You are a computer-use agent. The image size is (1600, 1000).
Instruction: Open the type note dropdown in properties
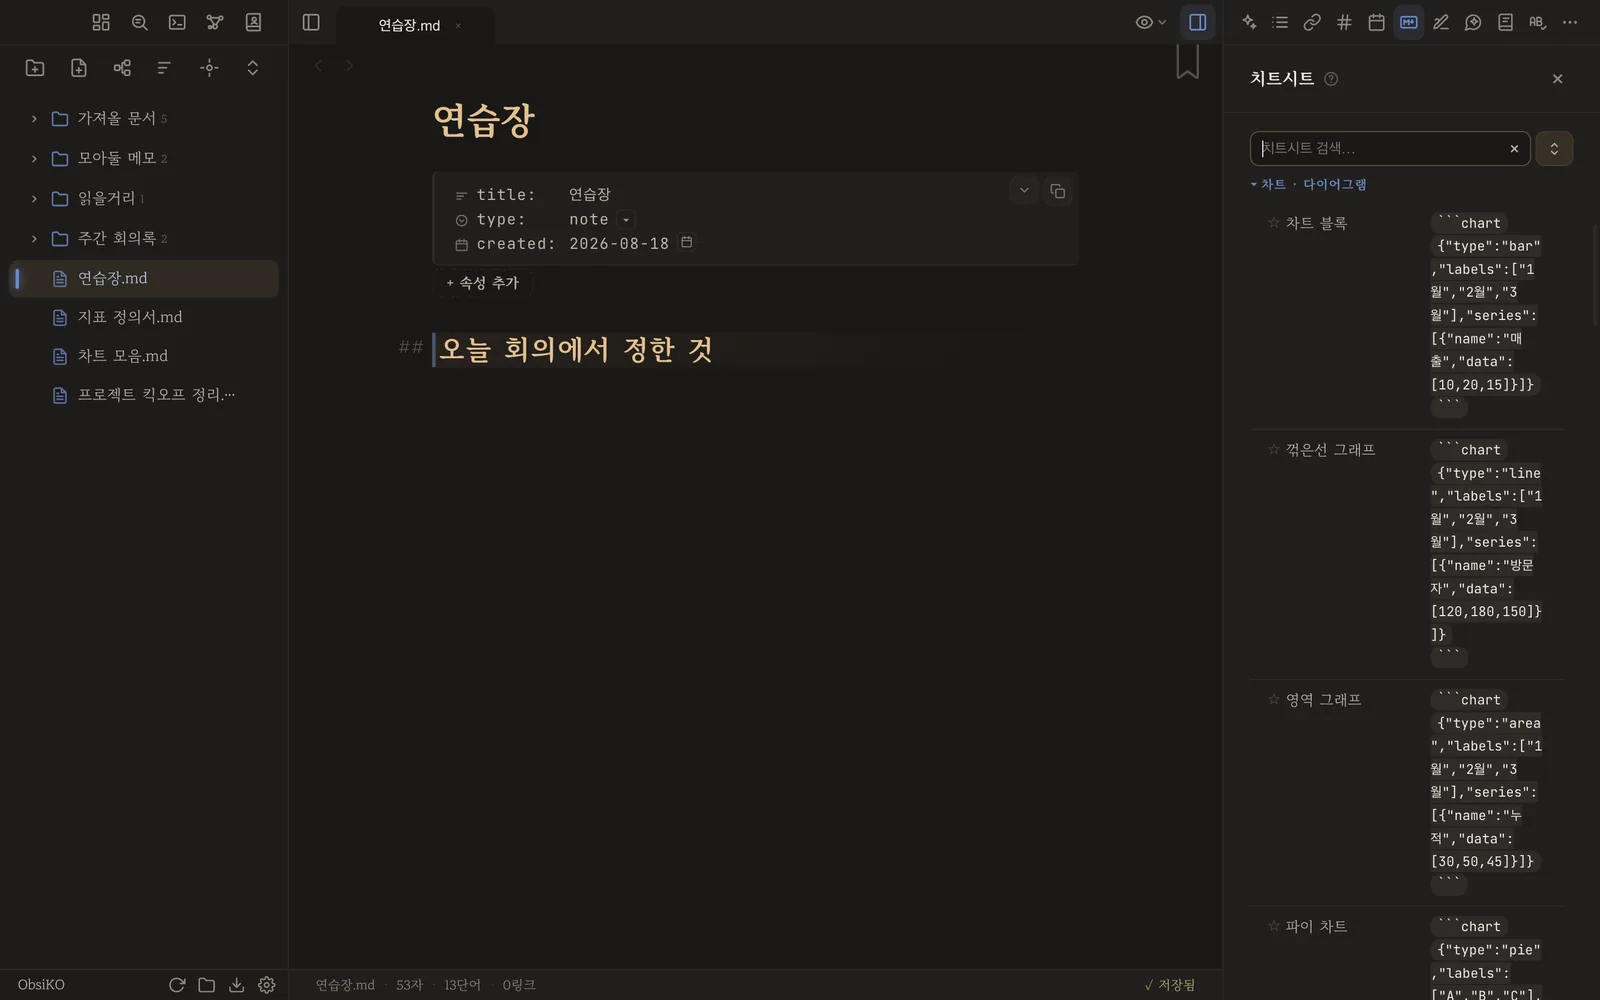coord(626,220)
